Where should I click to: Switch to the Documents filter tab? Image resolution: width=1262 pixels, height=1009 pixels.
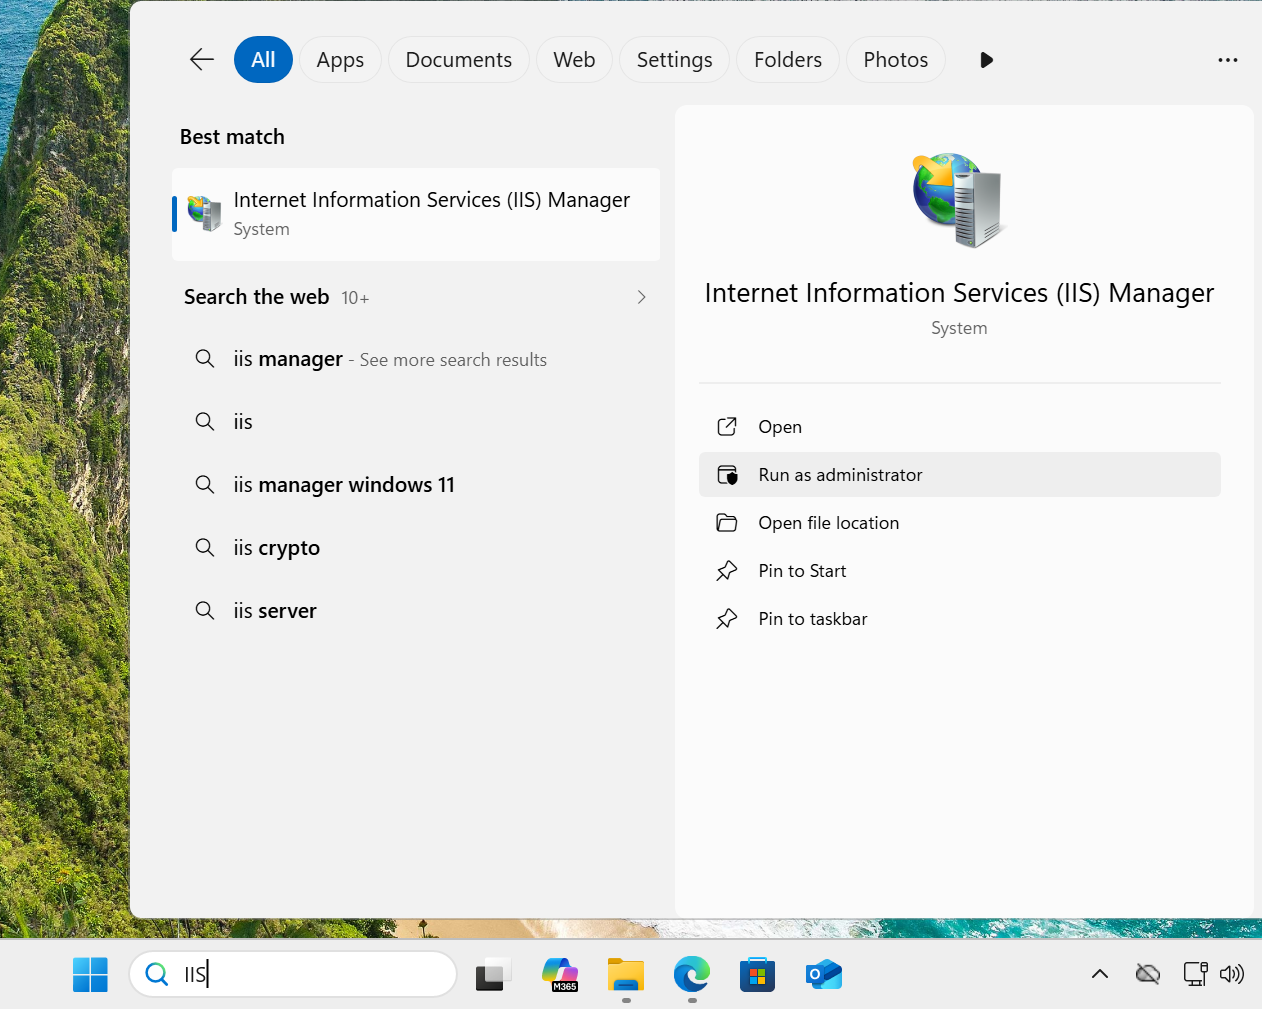click(458, 60)
